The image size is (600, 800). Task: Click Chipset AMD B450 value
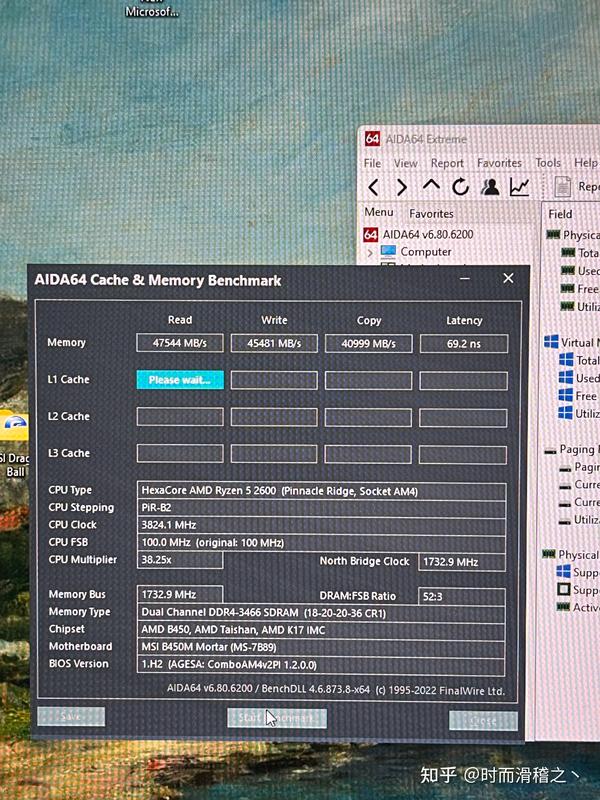[321, 630]
